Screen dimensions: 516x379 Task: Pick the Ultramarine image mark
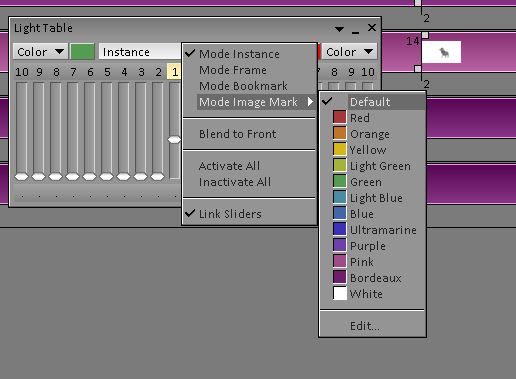(372, 230)
